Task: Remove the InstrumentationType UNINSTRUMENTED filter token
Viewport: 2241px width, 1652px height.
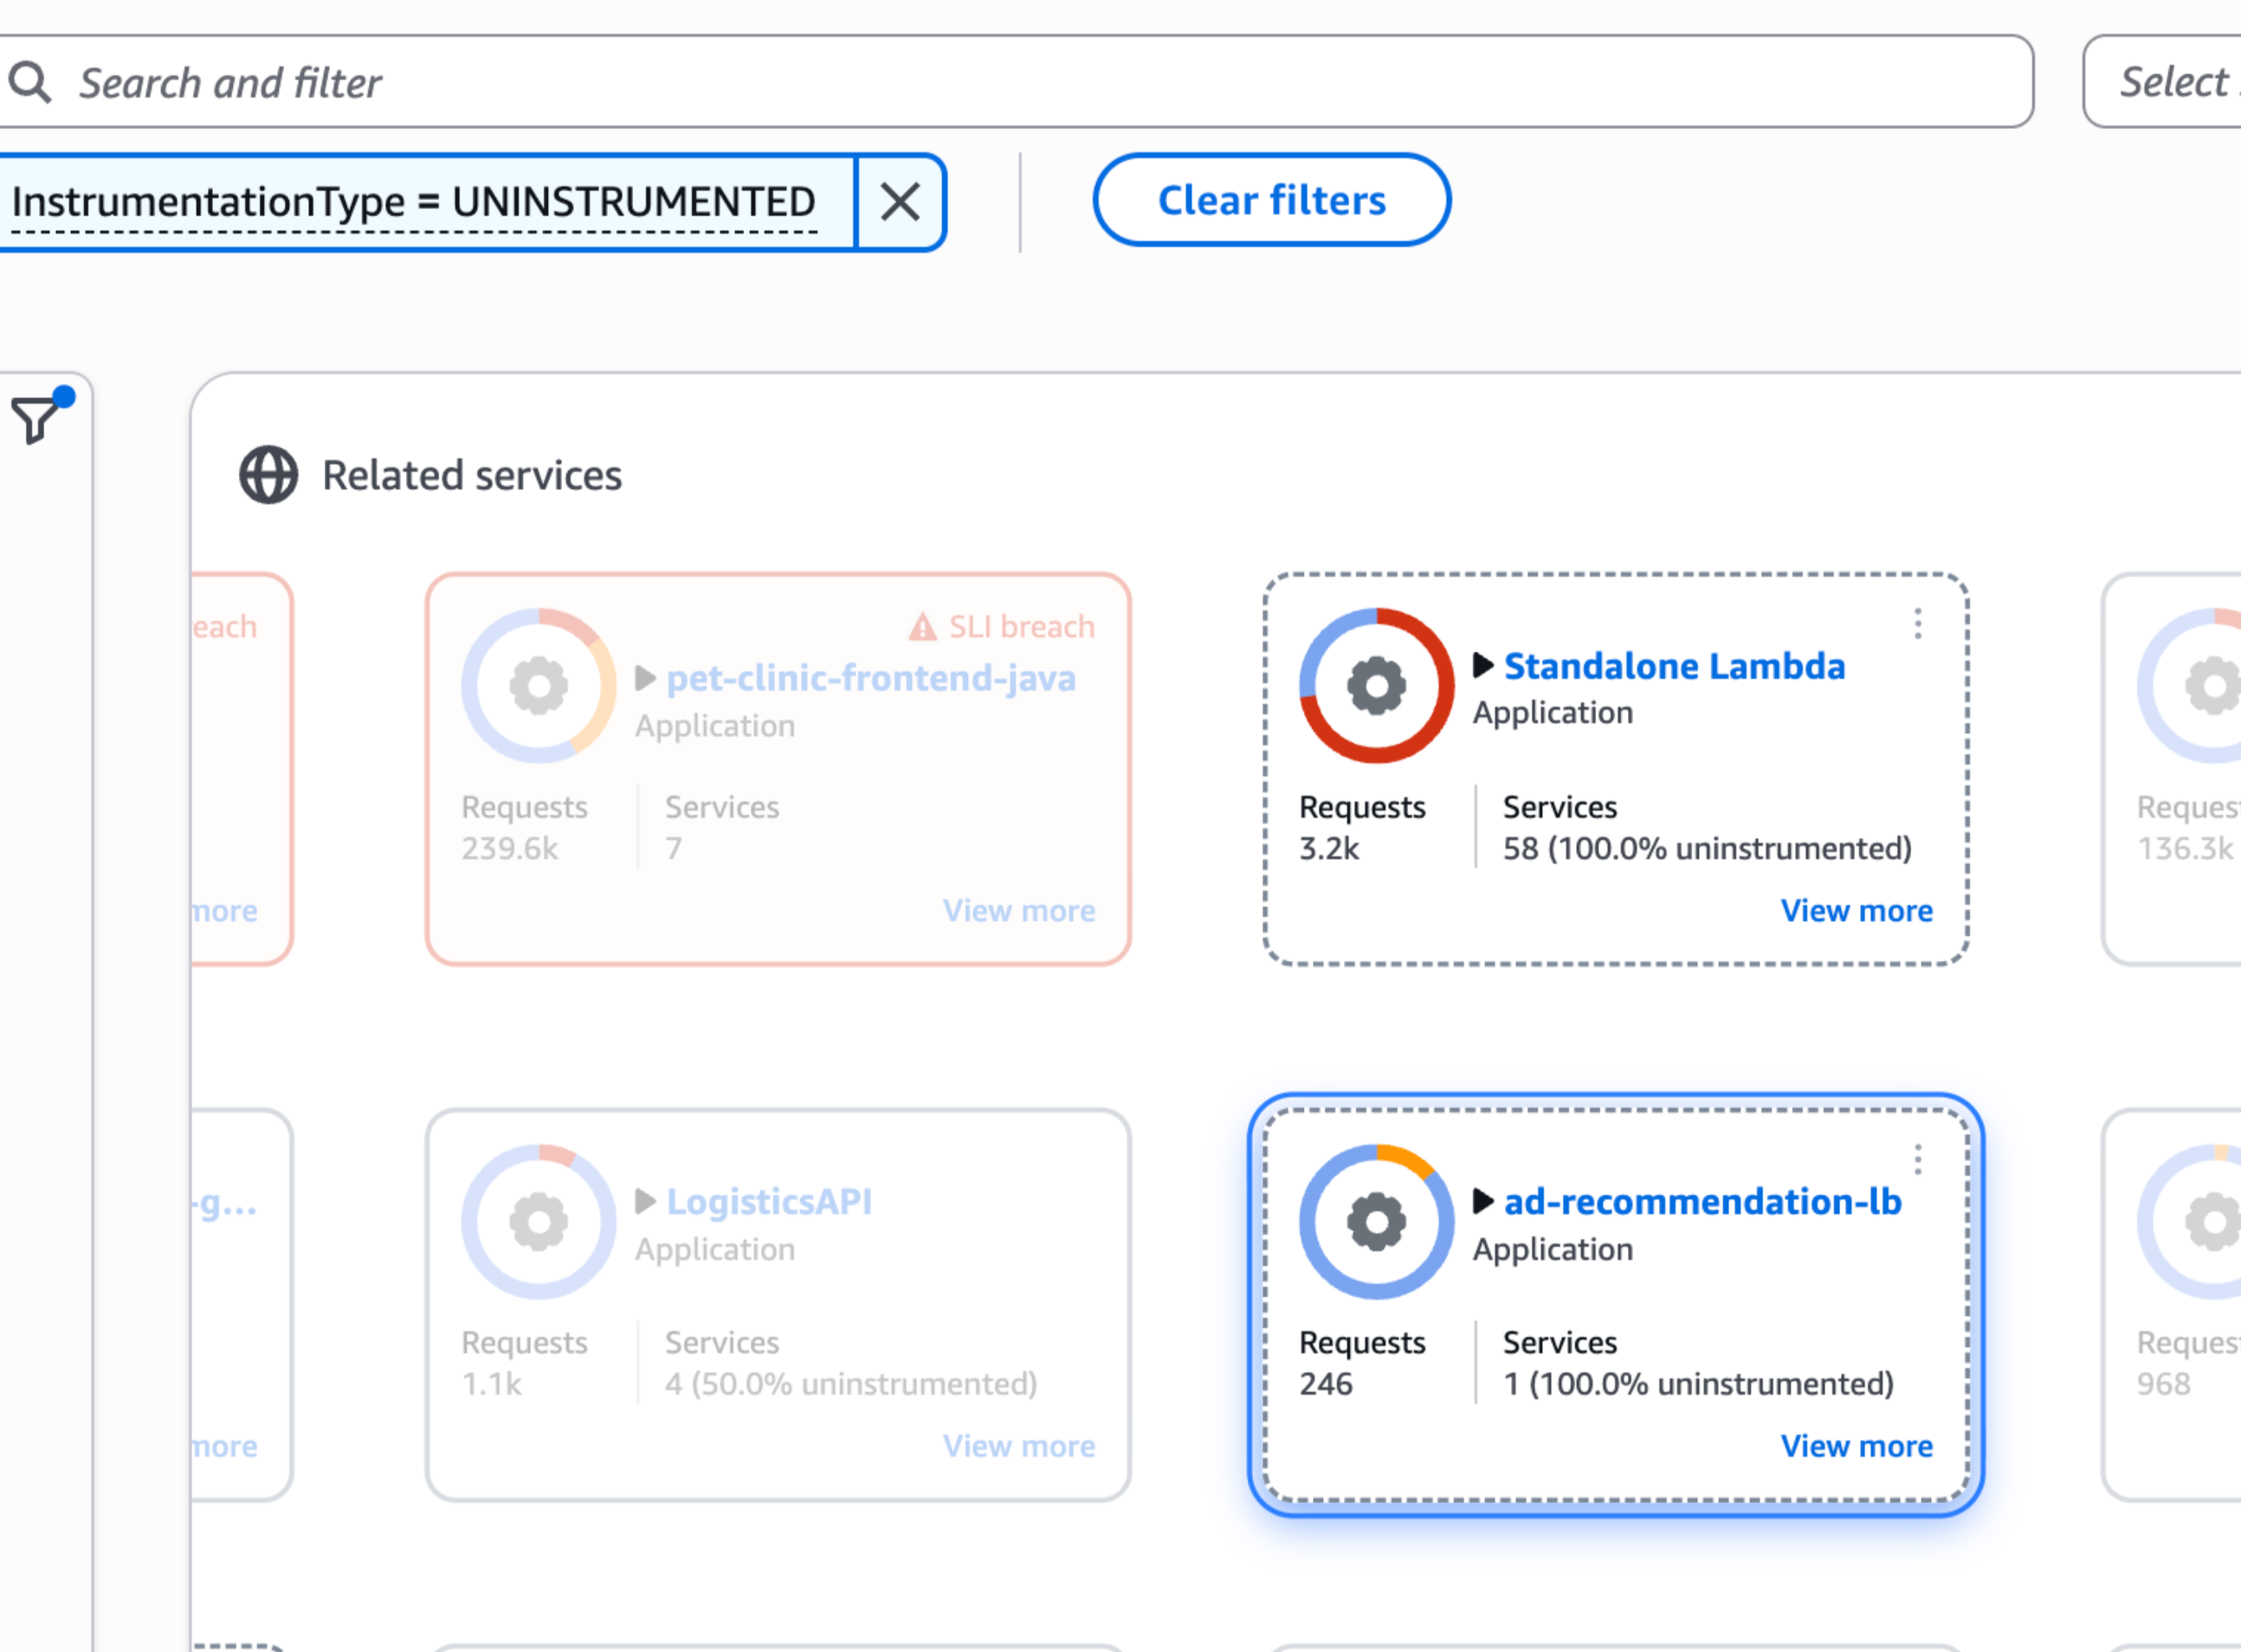Action: (x=899, y=201)
